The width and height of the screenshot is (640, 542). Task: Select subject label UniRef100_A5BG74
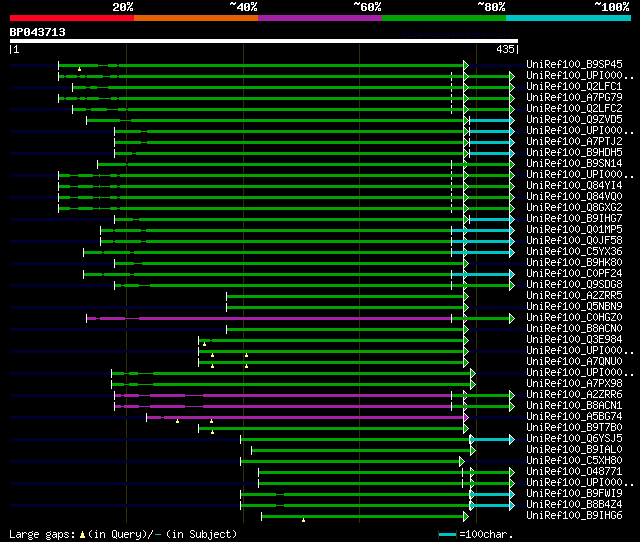[x=574, y=417]
